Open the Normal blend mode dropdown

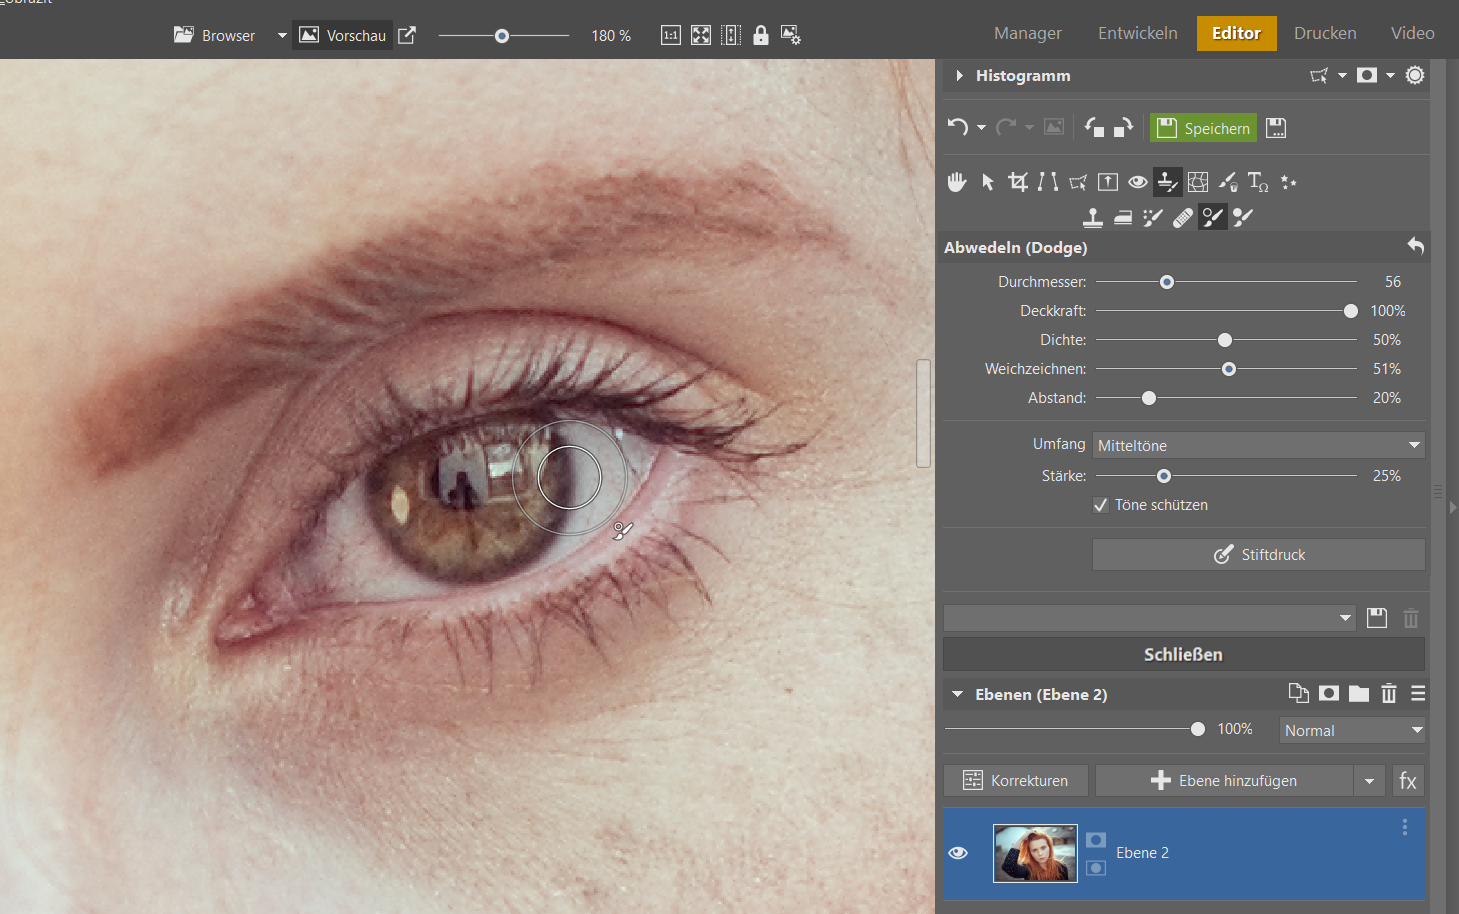click(1352, 730)
